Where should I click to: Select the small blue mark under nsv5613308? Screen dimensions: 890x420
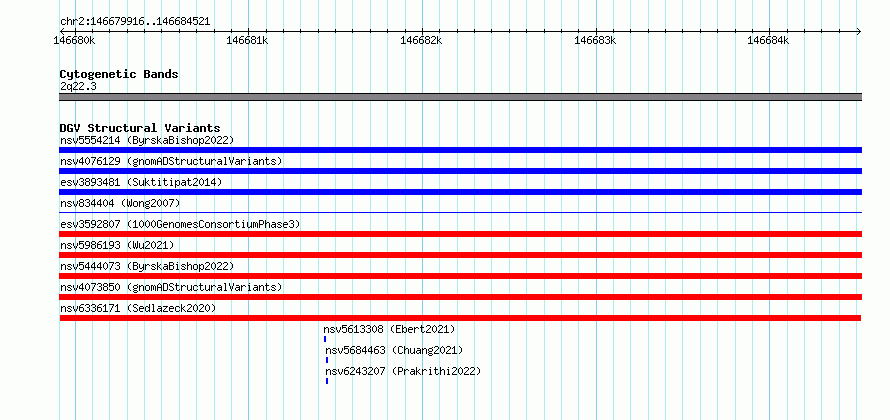325,339
